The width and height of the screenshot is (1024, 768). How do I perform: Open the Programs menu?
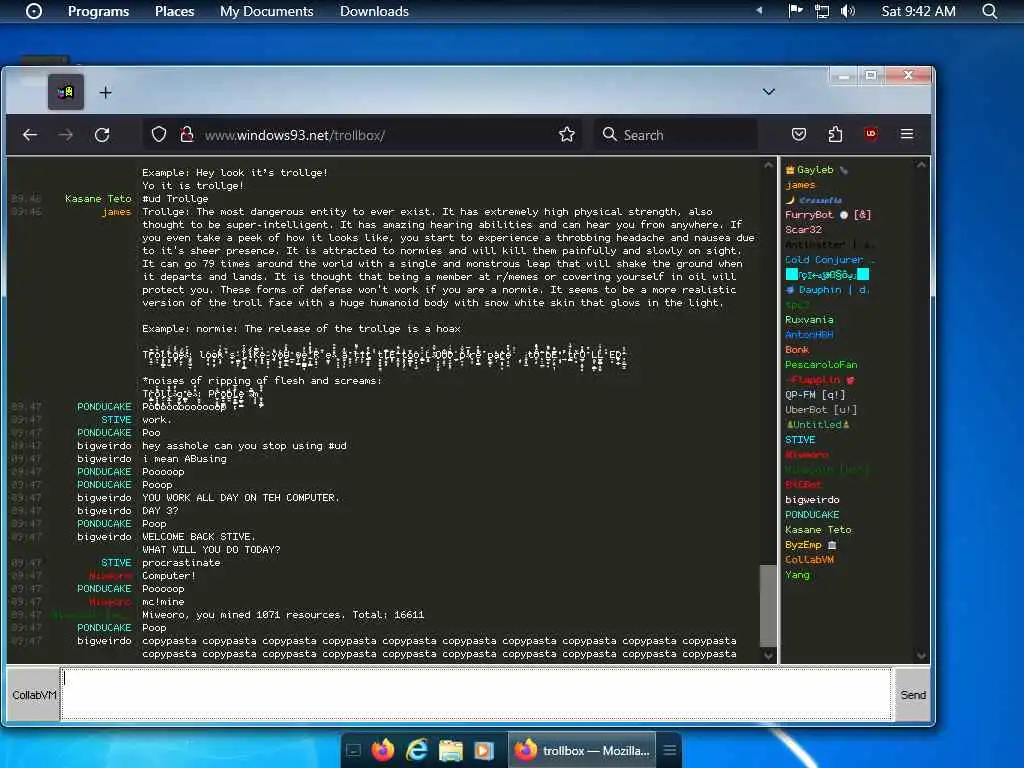coord(99,11)
